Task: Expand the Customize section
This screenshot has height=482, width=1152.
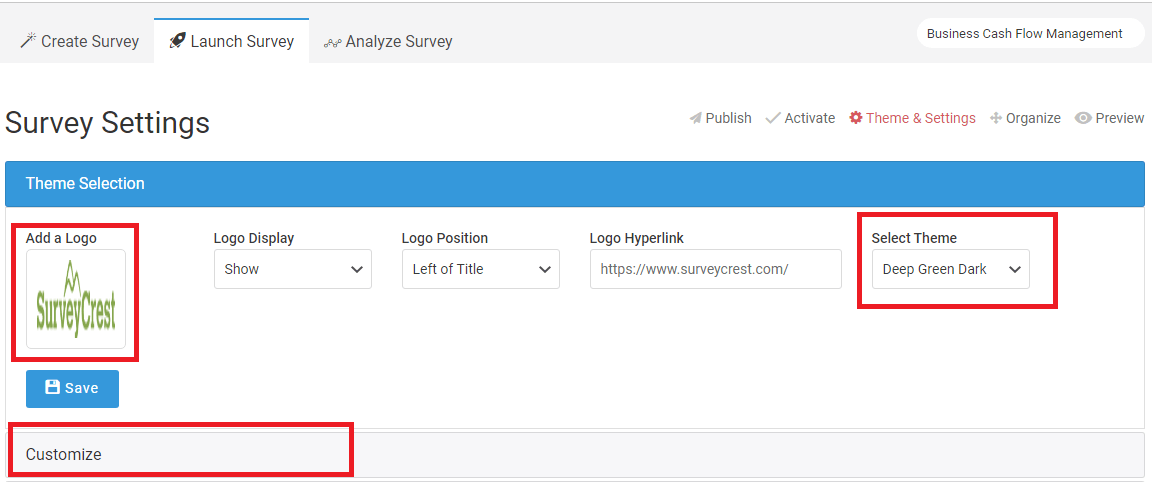Action: tap(575, 455)
